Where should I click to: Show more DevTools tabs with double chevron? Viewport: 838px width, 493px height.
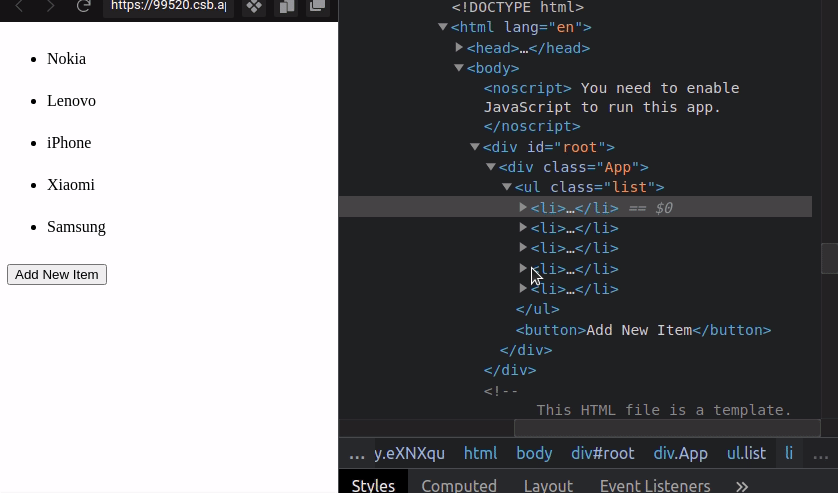[742, 485]
